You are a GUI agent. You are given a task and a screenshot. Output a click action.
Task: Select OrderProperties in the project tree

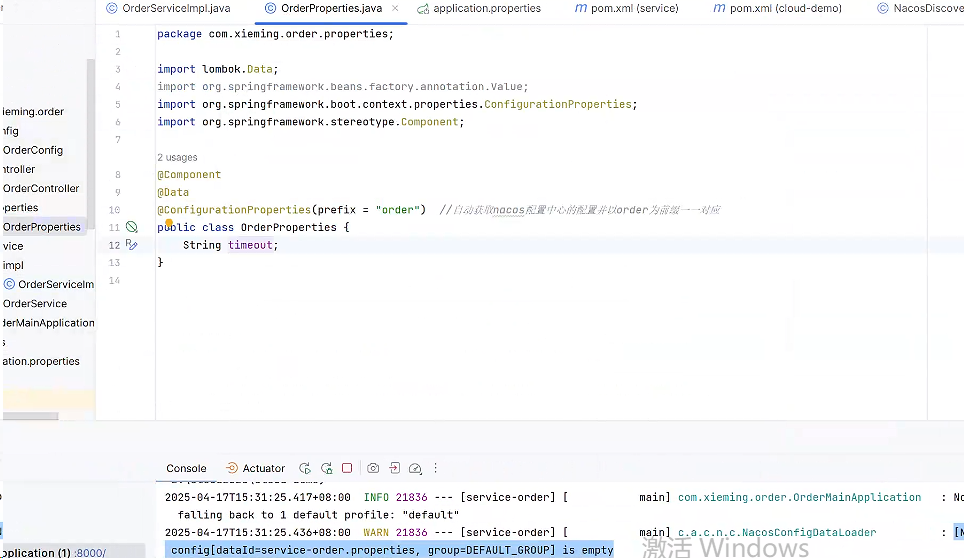42,227
